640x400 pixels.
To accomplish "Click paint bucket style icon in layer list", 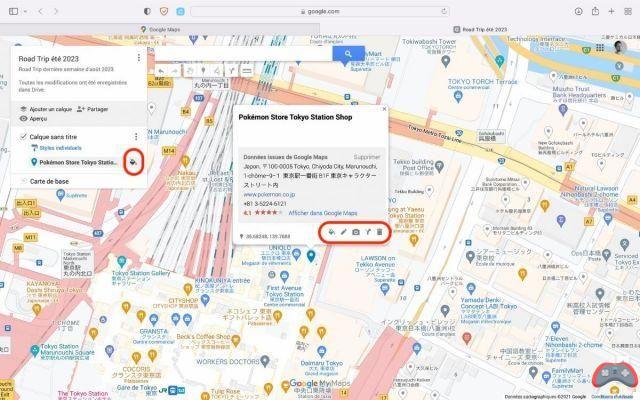I will (133, 162).
